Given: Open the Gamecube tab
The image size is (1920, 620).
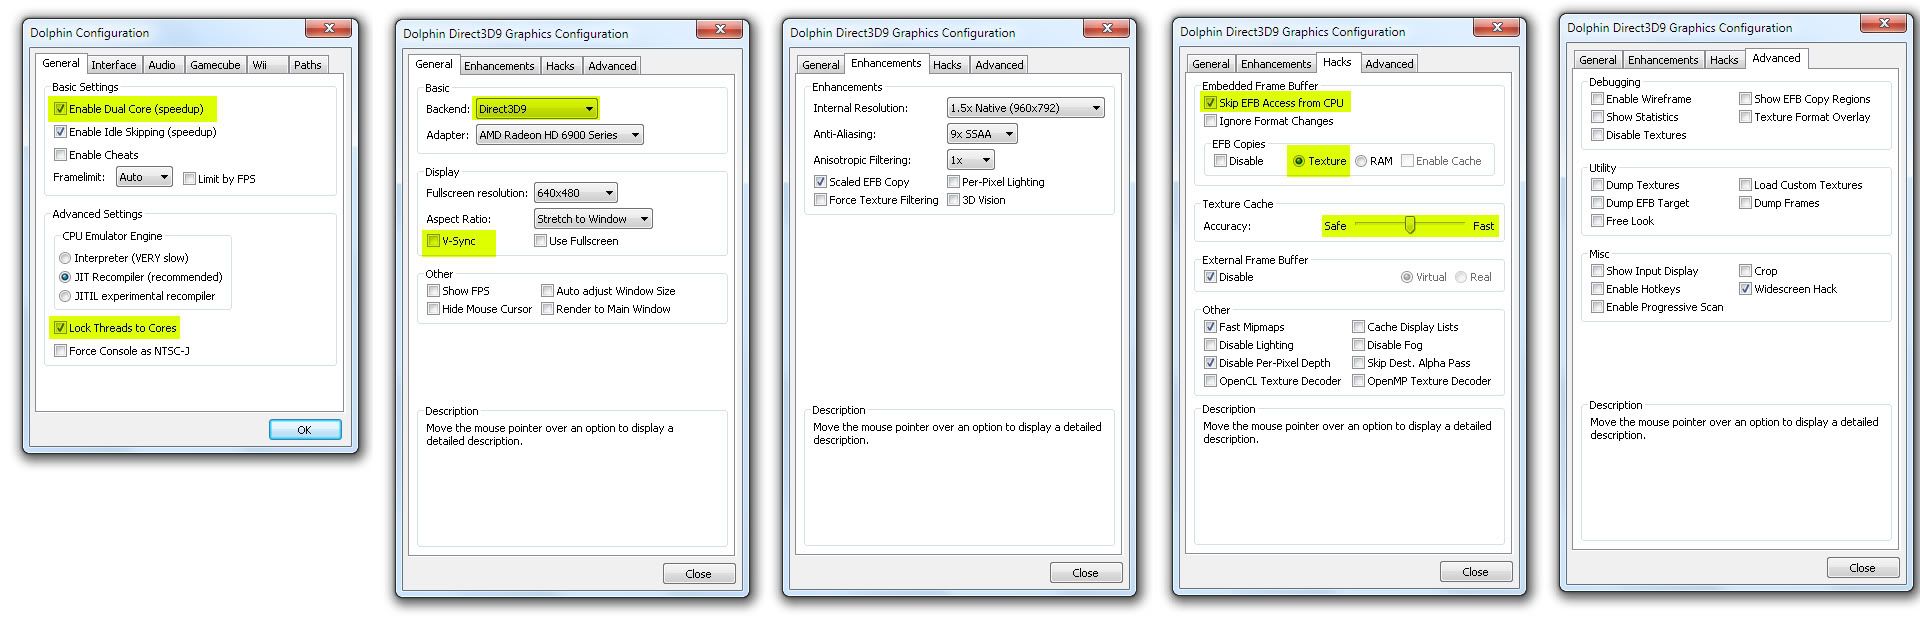Looking at the screenshot, I should pyautogui.click(x=215, y=65).
